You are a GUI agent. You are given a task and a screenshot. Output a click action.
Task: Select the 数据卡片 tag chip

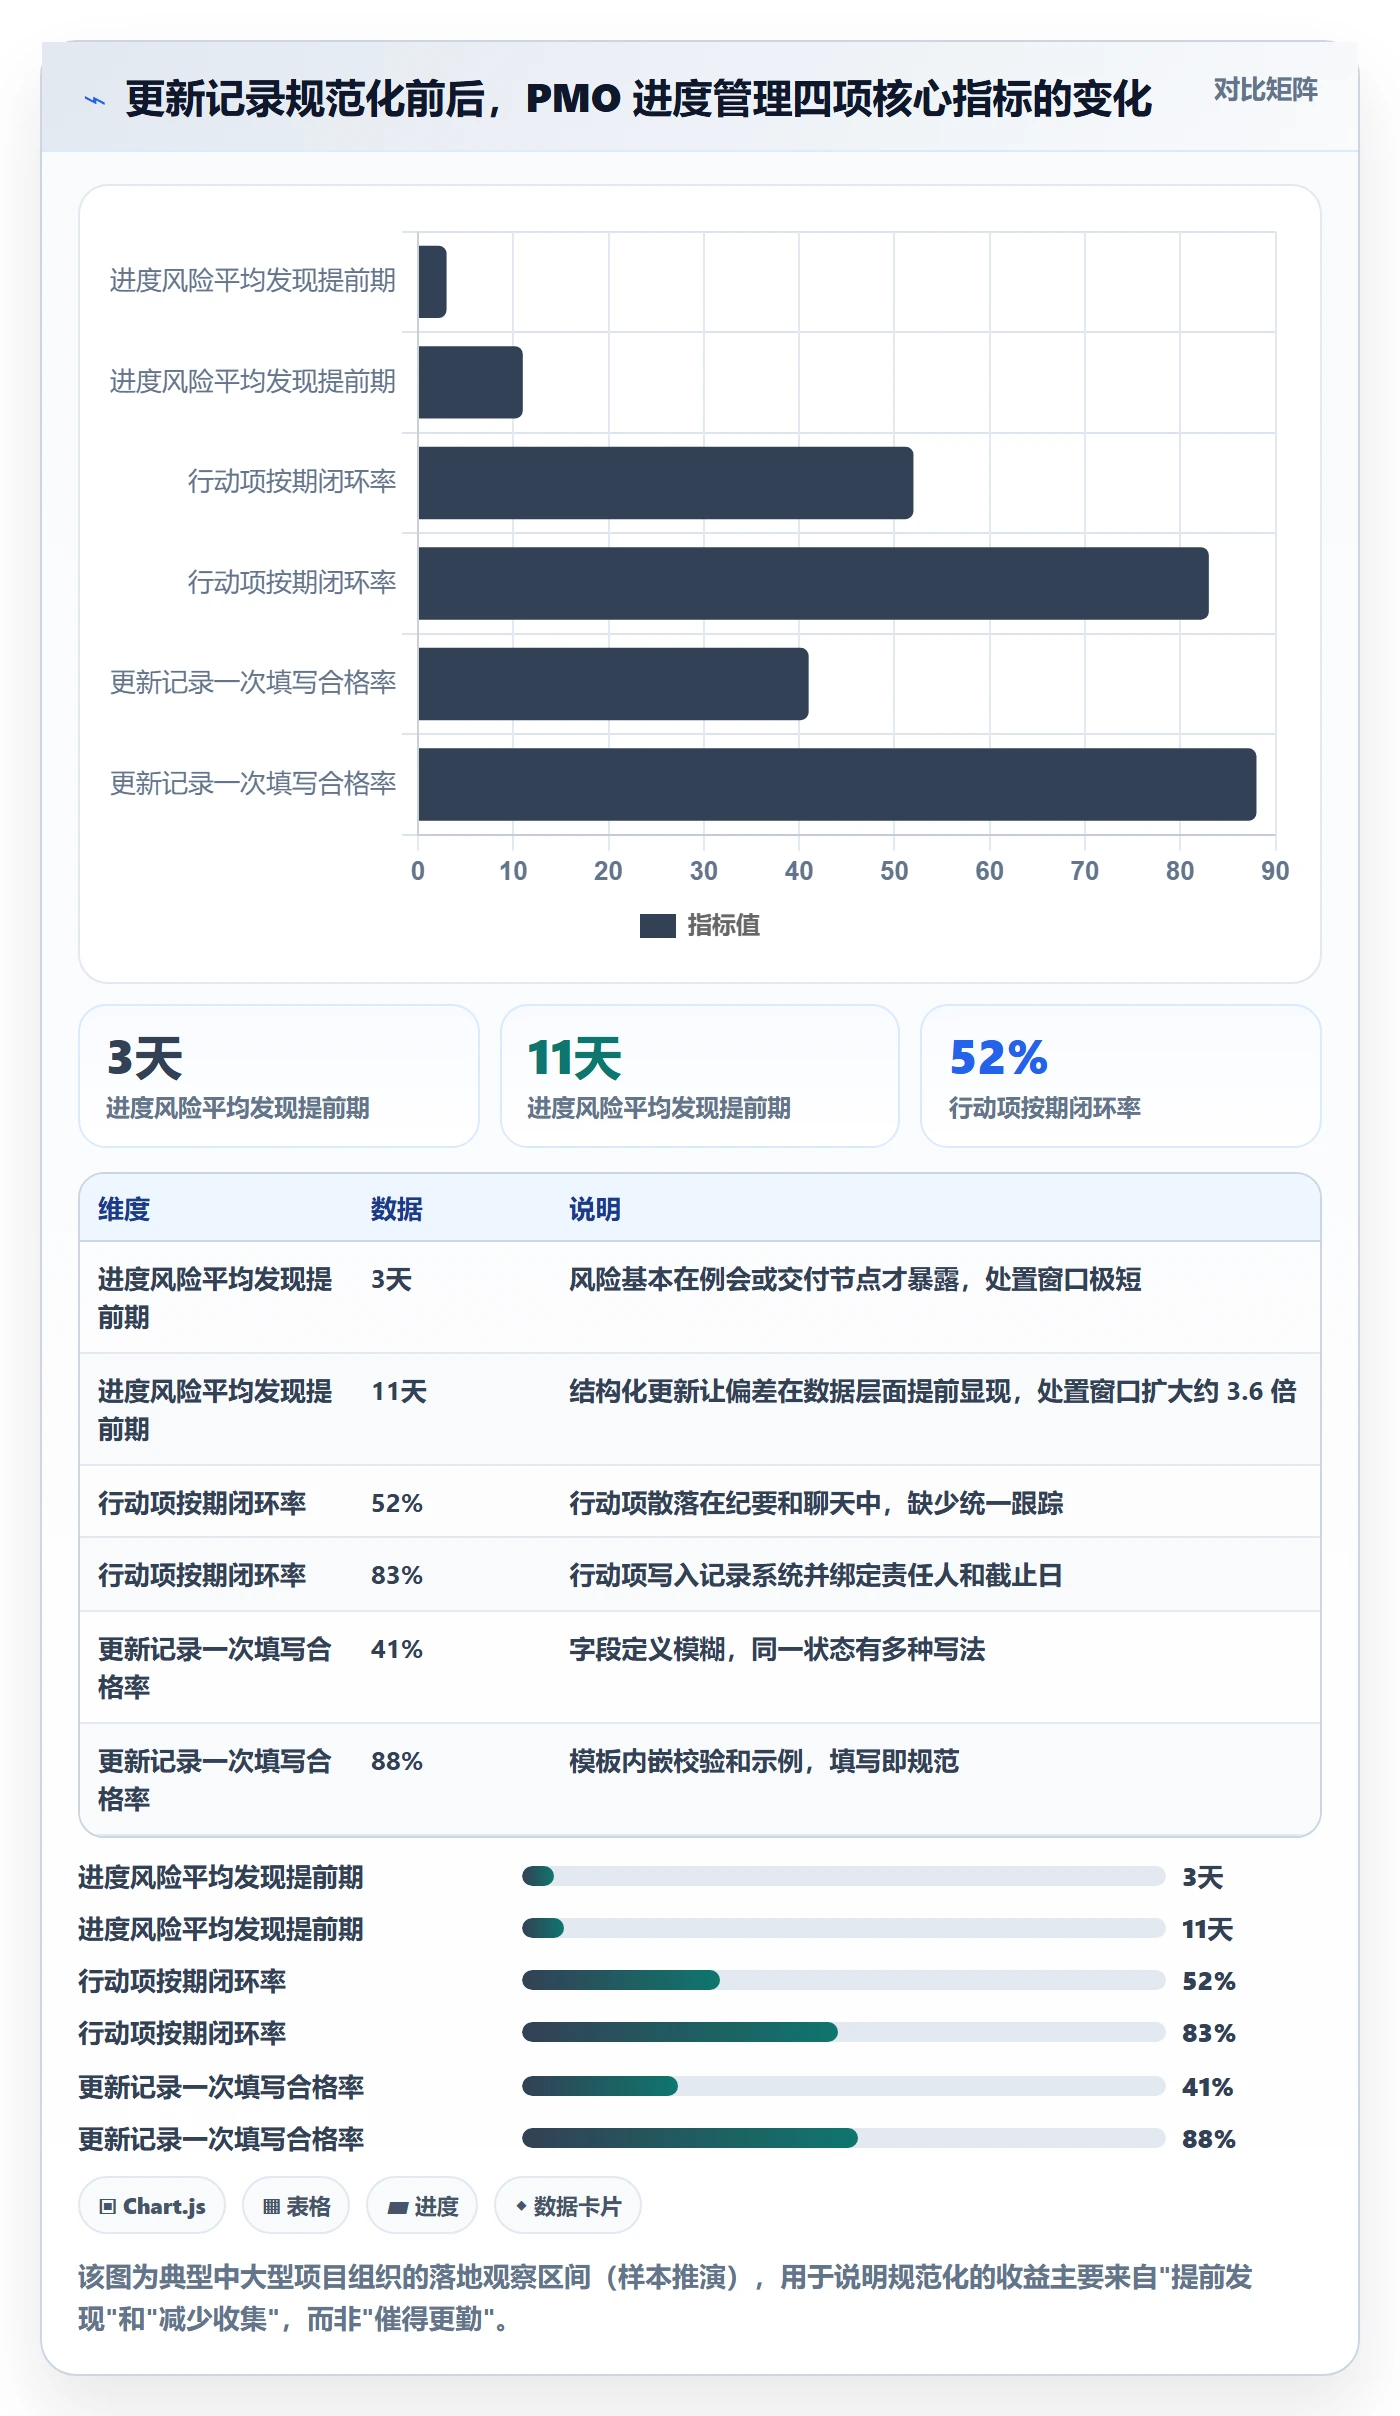pos(568,2206)
